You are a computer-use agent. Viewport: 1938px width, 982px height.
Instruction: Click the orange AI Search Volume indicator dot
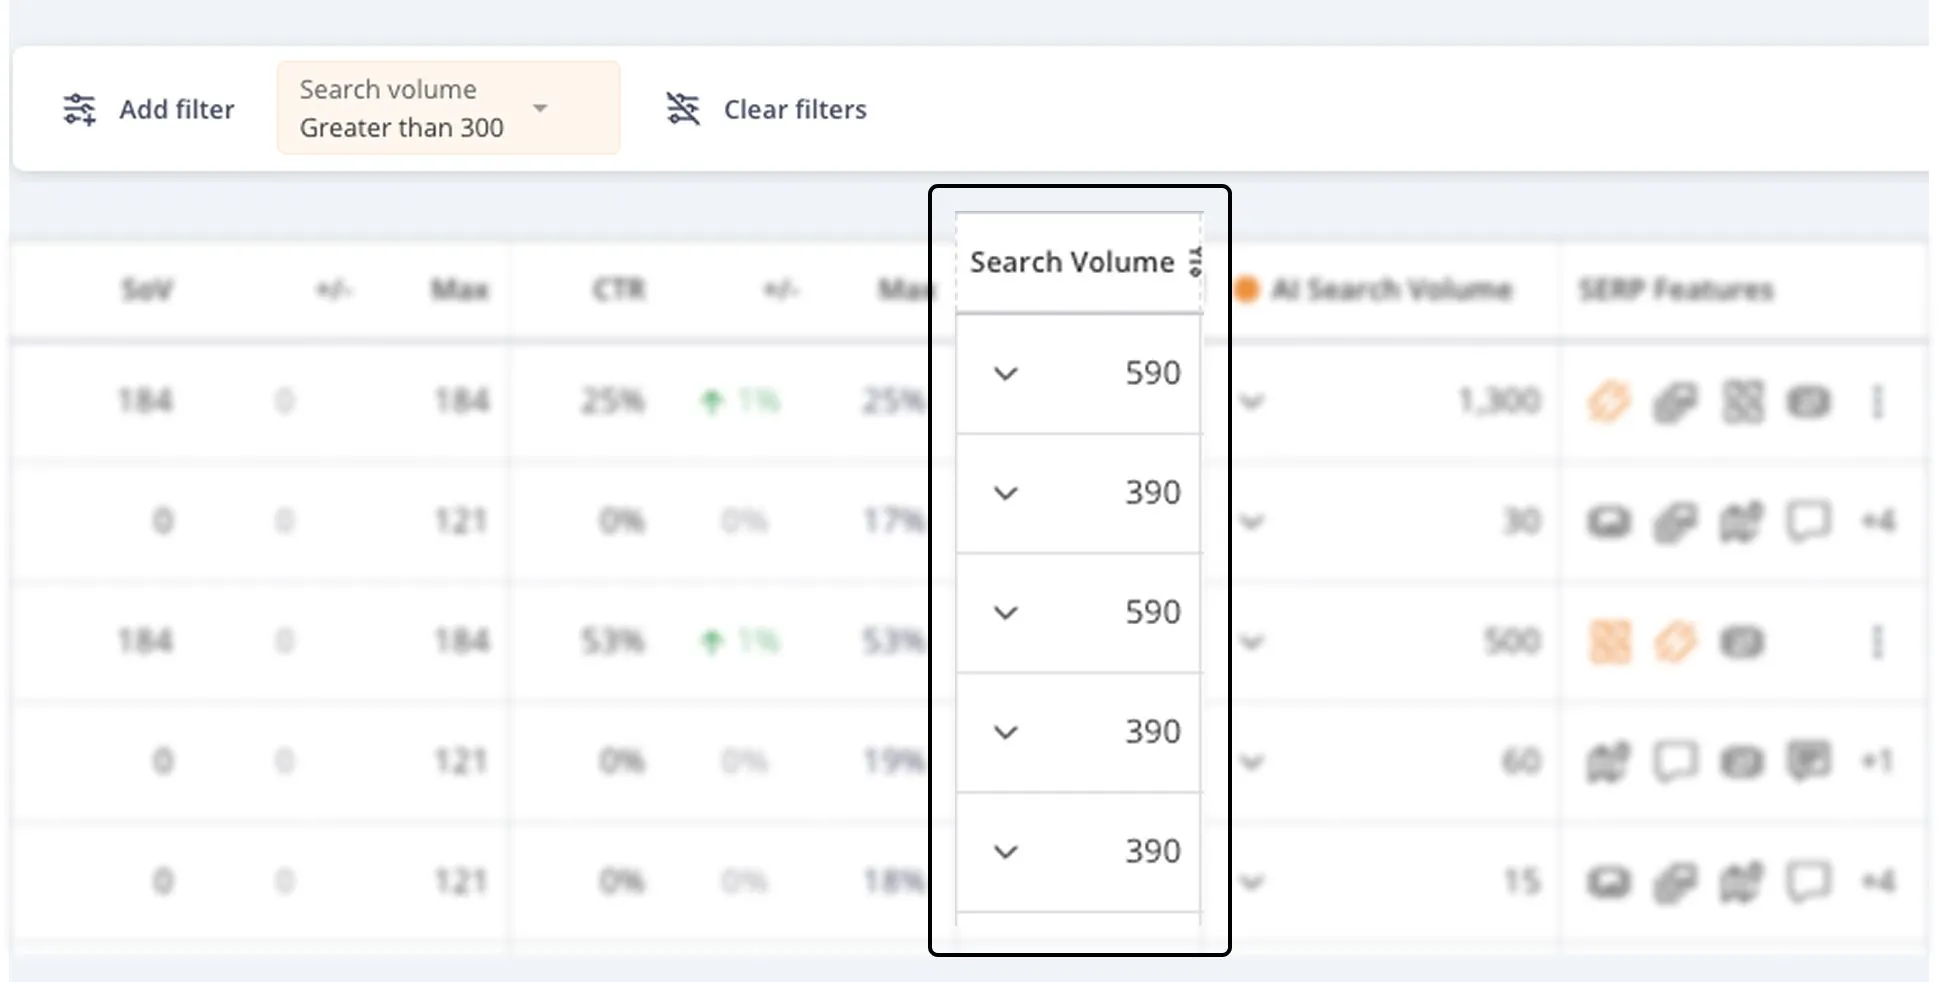click(1247, 289)
